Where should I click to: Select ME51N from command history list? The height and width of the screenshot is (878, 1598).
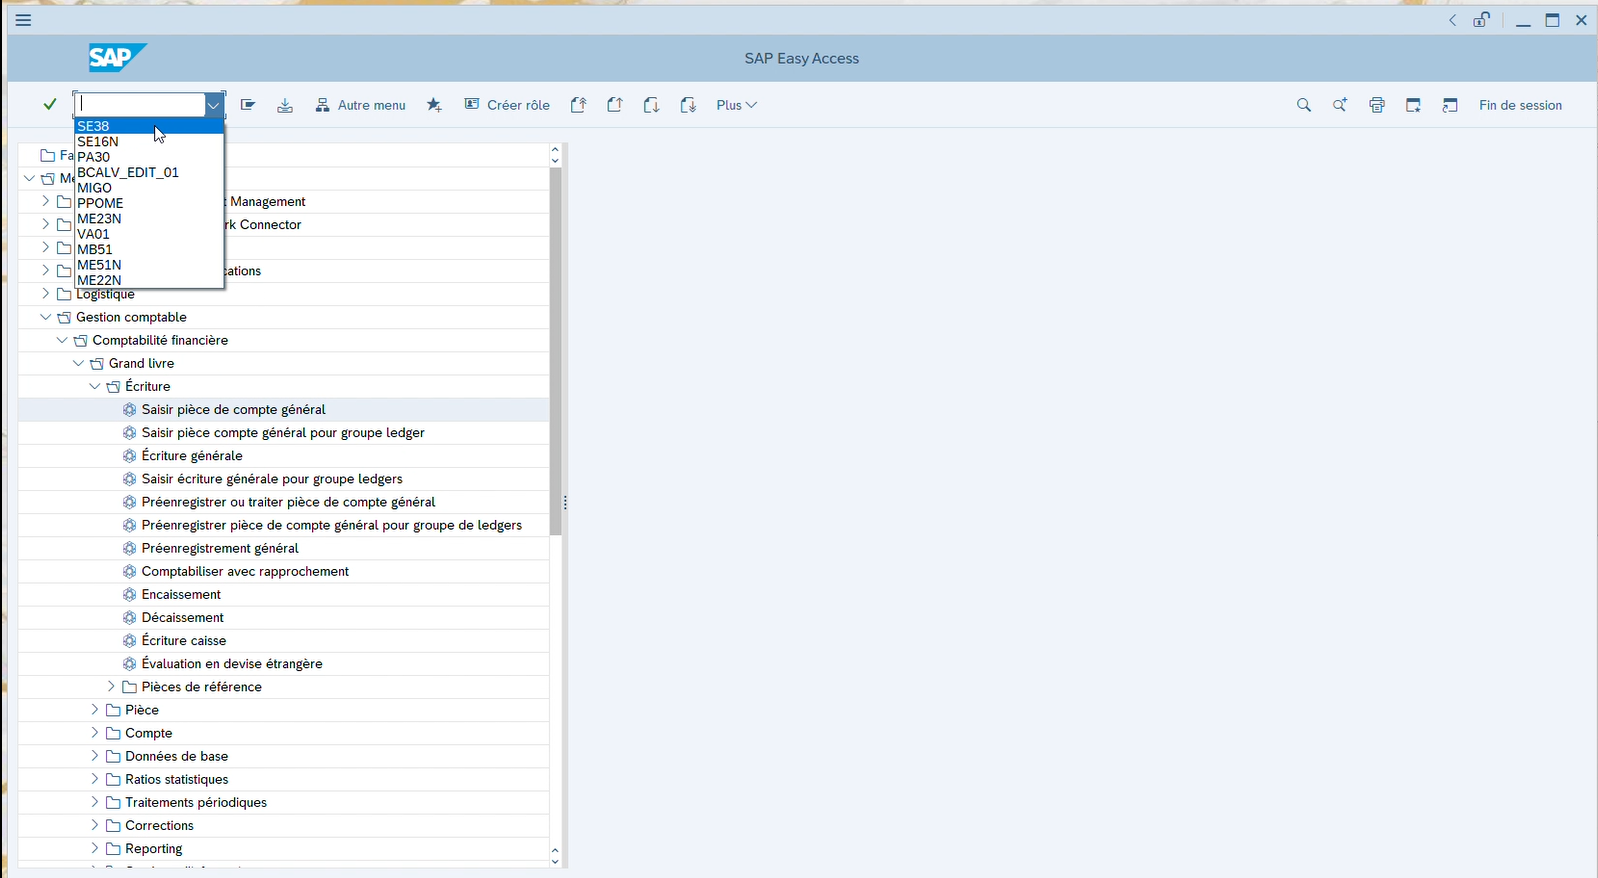(149, 265)
